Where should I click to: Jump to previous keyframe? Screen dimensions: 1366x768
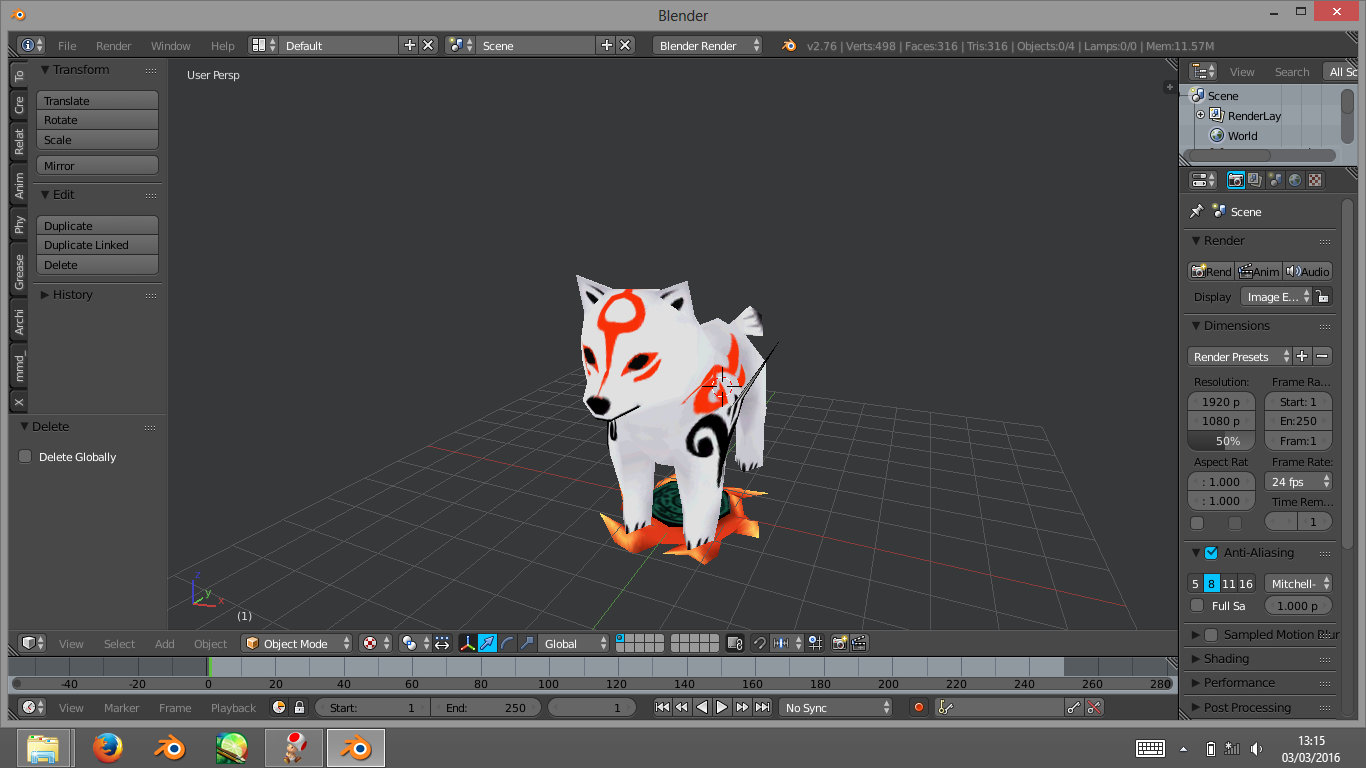(682, 707)
